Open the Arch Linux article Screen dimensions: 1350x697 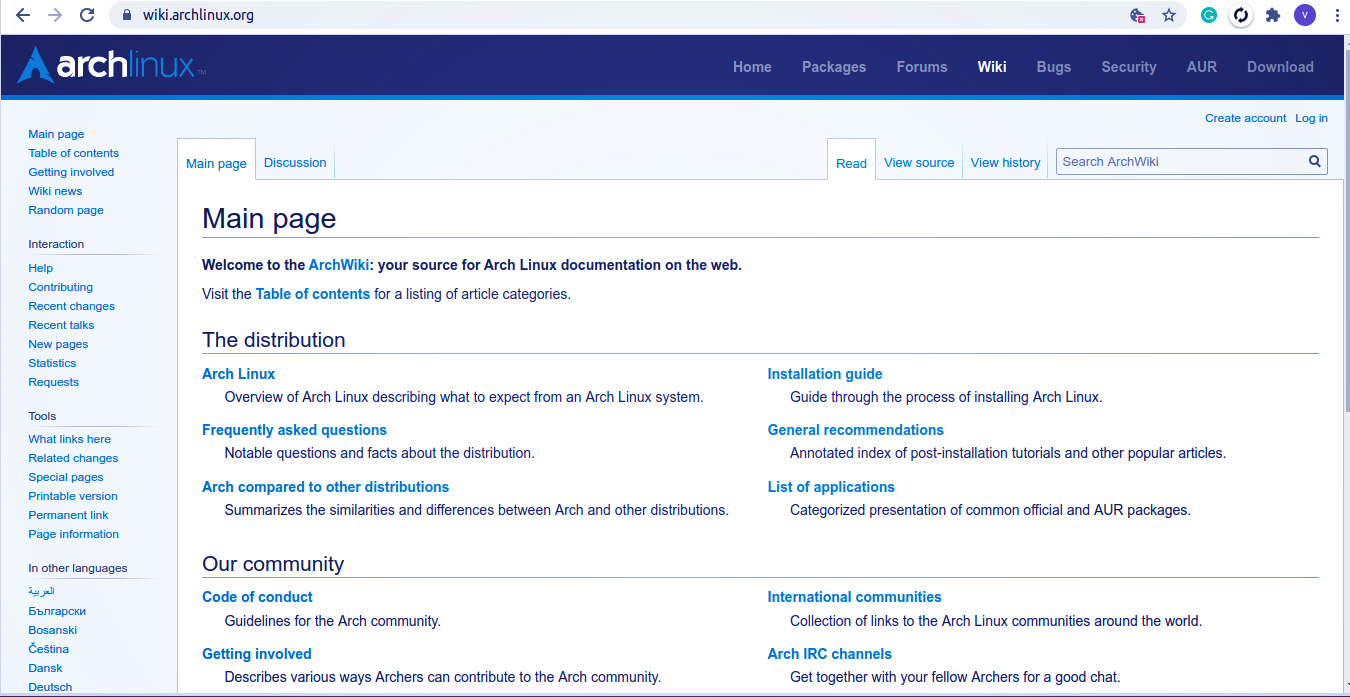pyautogui.click(x=238, y=374)
